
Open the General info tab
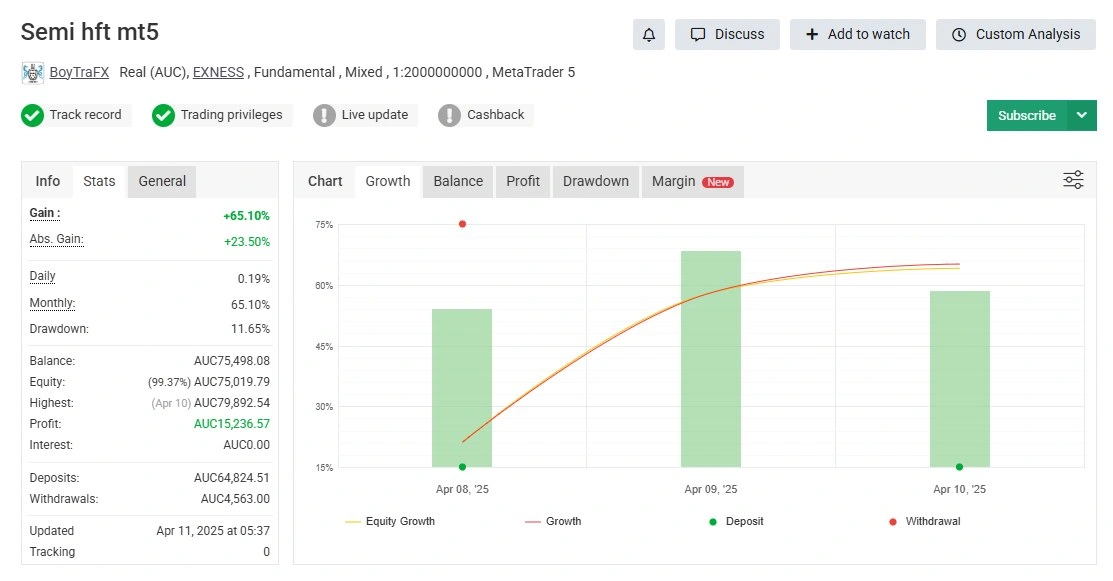coord(162,182)
